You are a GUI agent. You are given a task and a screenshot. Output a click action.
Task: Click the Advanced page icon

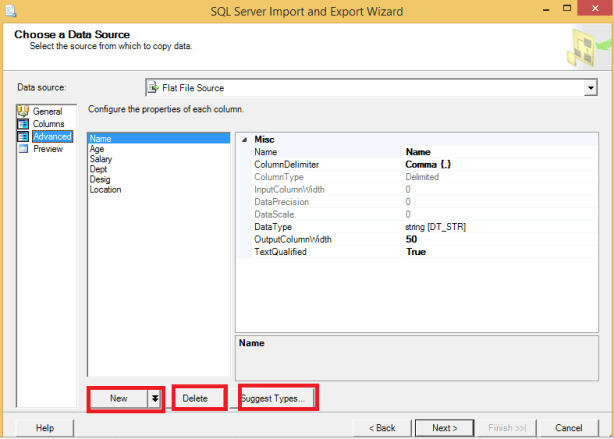[x=24, y=136]
